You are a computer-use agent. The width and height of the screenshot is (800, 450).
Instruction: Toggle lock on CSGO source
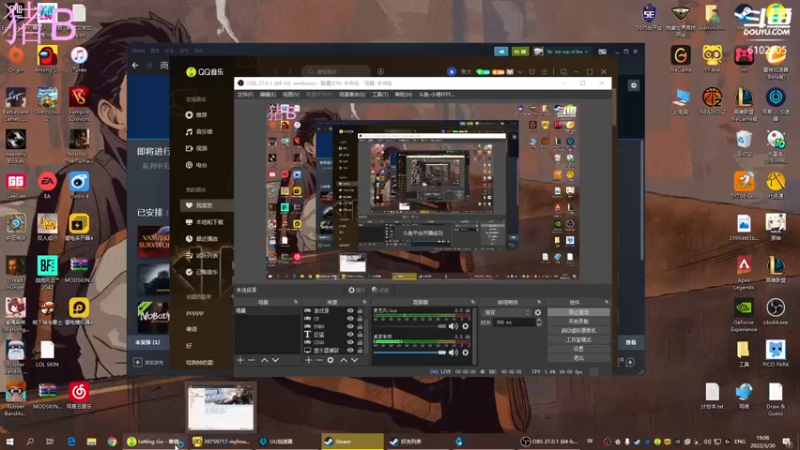click(360, 343)
